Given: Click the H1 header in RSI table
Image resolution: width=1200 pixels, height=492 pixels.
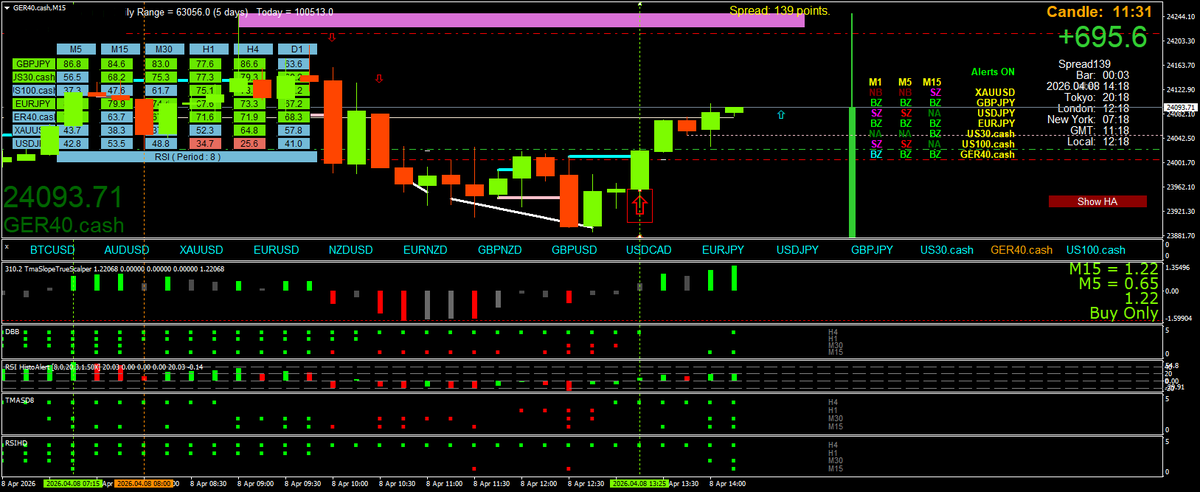Looking at the screenshot, I should 208,48.
